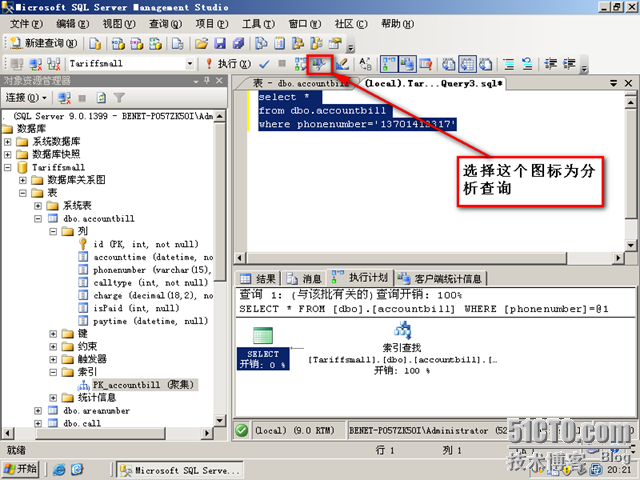Comment out the selected lines icon
The image size is (640, 480).
tap(509, 64)
